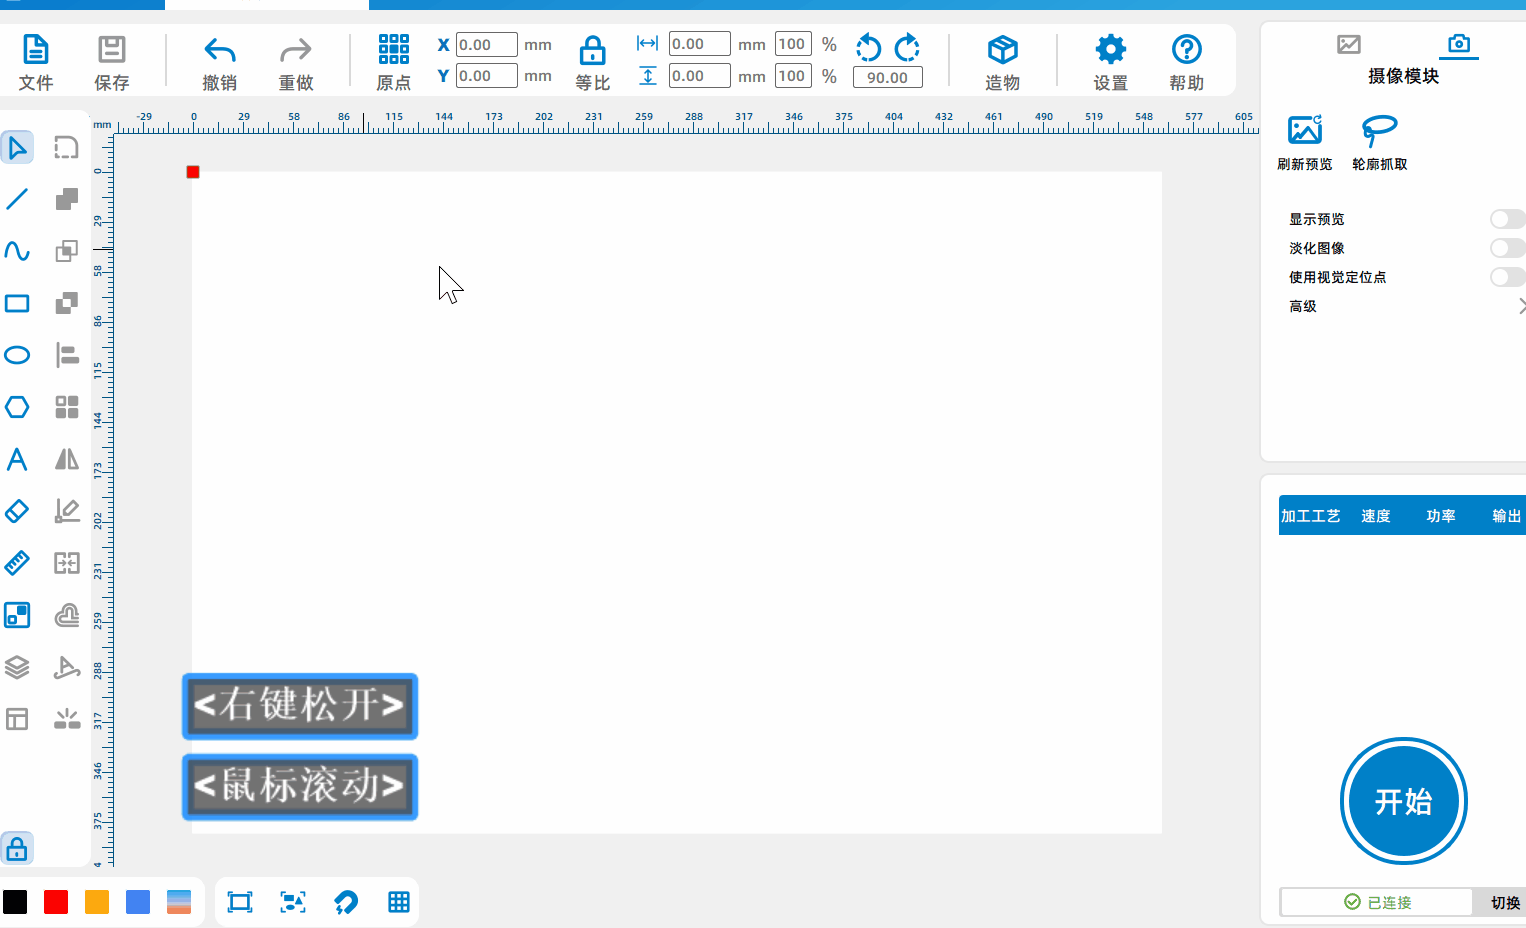The height and width of the screenshot is (928, 1526).
Task: Select the pointer selection tool
Action: click(17, 148)
